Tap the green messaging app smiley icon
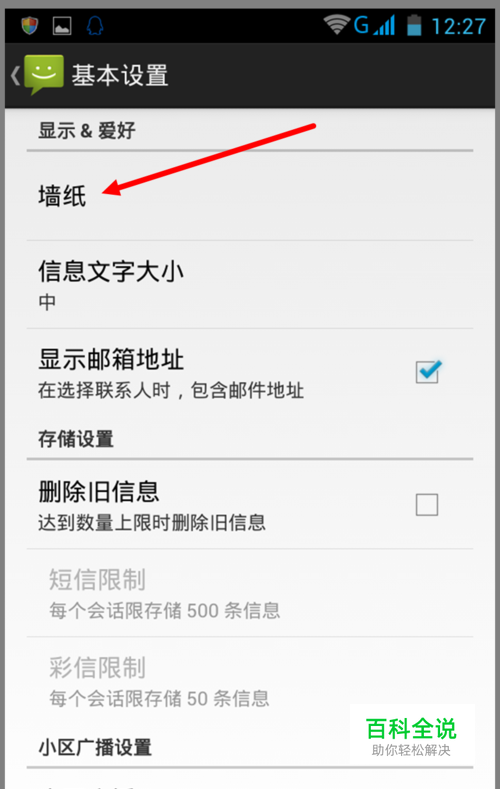Image resolution: width=500 pixels, height=789 pixels. pyautogui.click(x=44, y=74)
